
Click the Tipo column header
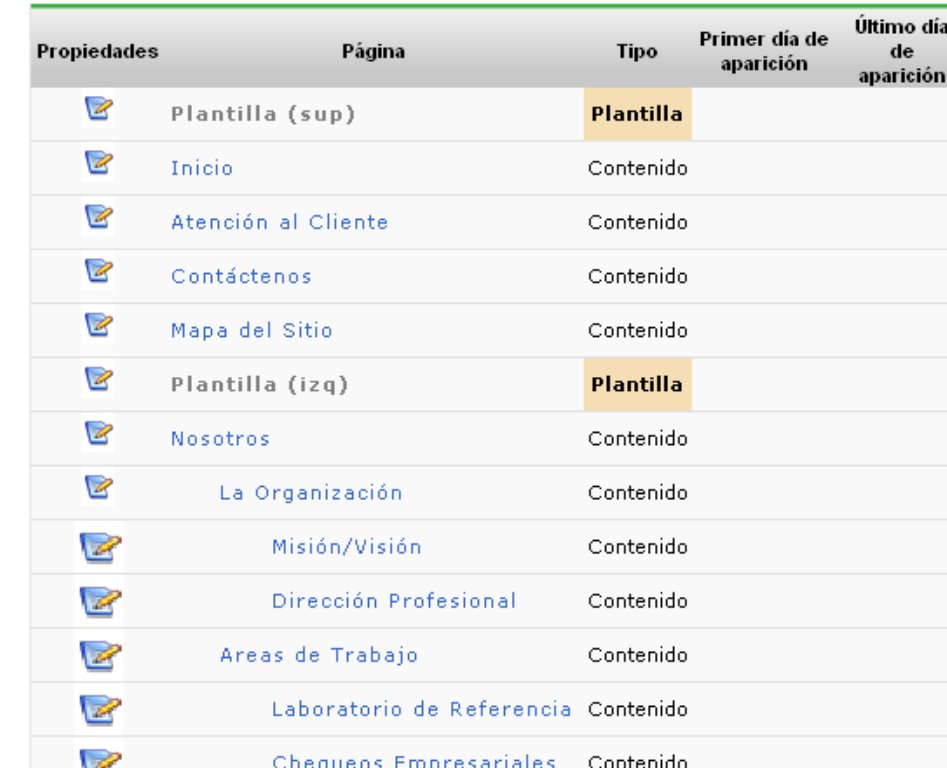pyautogui.click(x=637, y=51)
